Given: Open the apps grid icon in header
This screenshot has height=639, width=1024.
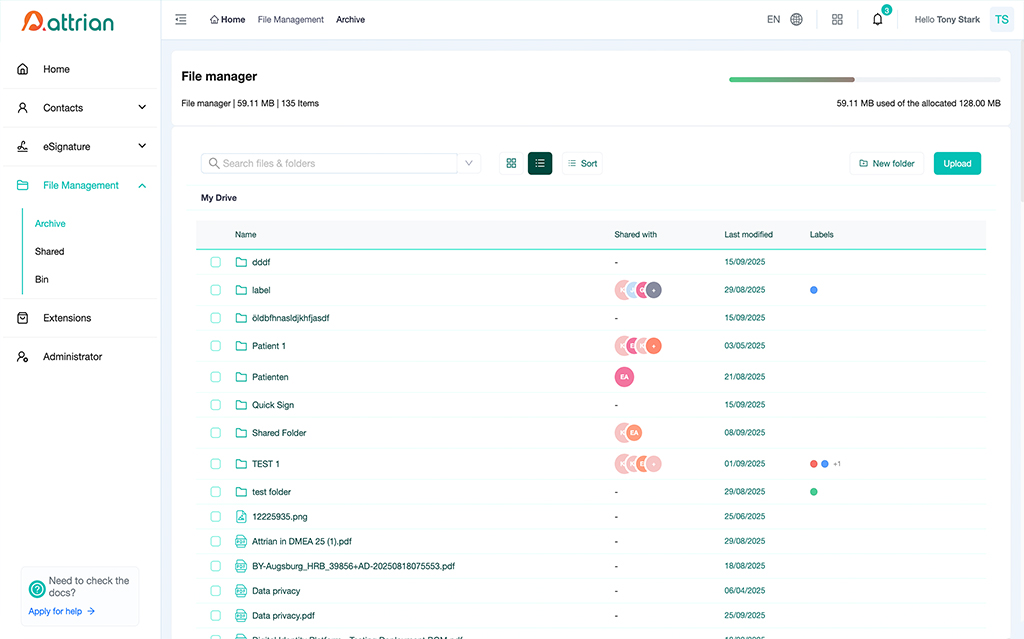Looking at the screenshot, I should [x=837, y=19].
